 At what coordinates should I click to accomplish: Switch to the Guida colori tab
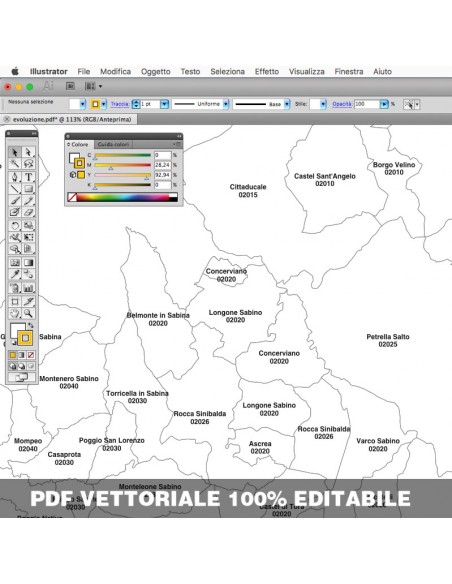[113, 144]
